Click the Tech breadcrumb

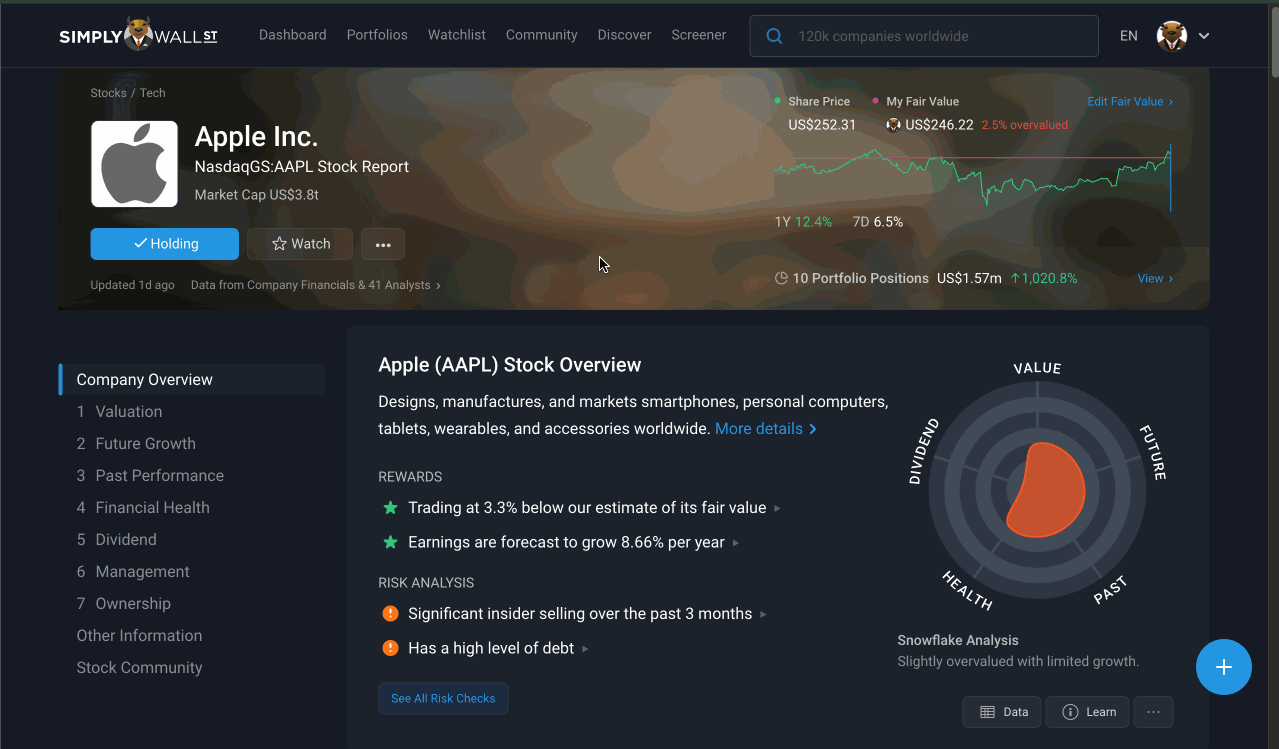click(x=153, y=93)
